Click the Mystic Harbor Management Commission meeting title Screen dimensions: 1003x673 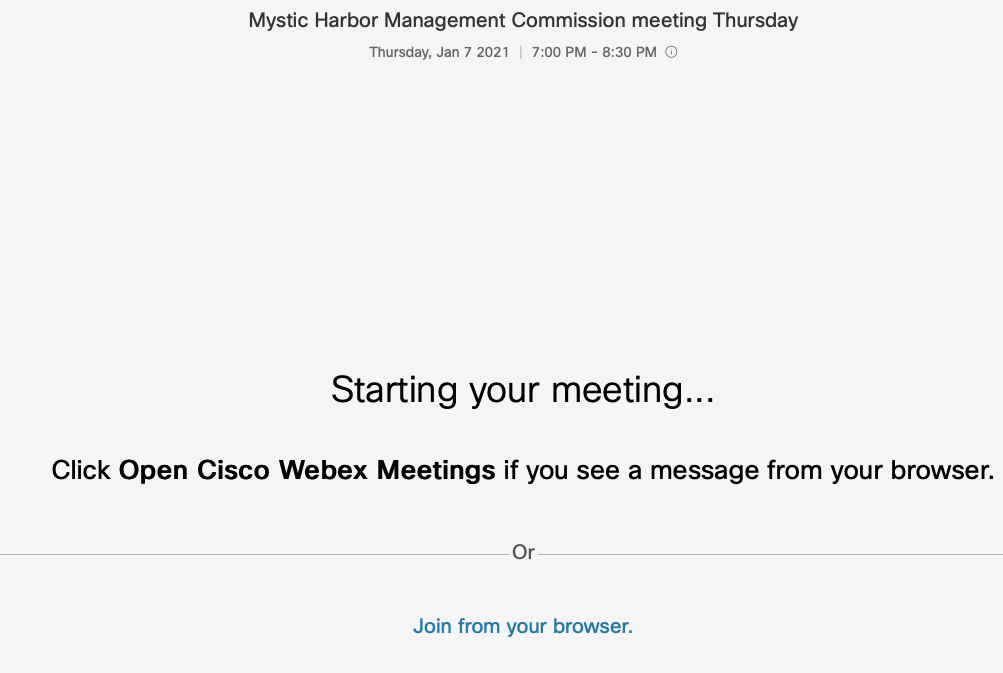click(x=523, y=20)
